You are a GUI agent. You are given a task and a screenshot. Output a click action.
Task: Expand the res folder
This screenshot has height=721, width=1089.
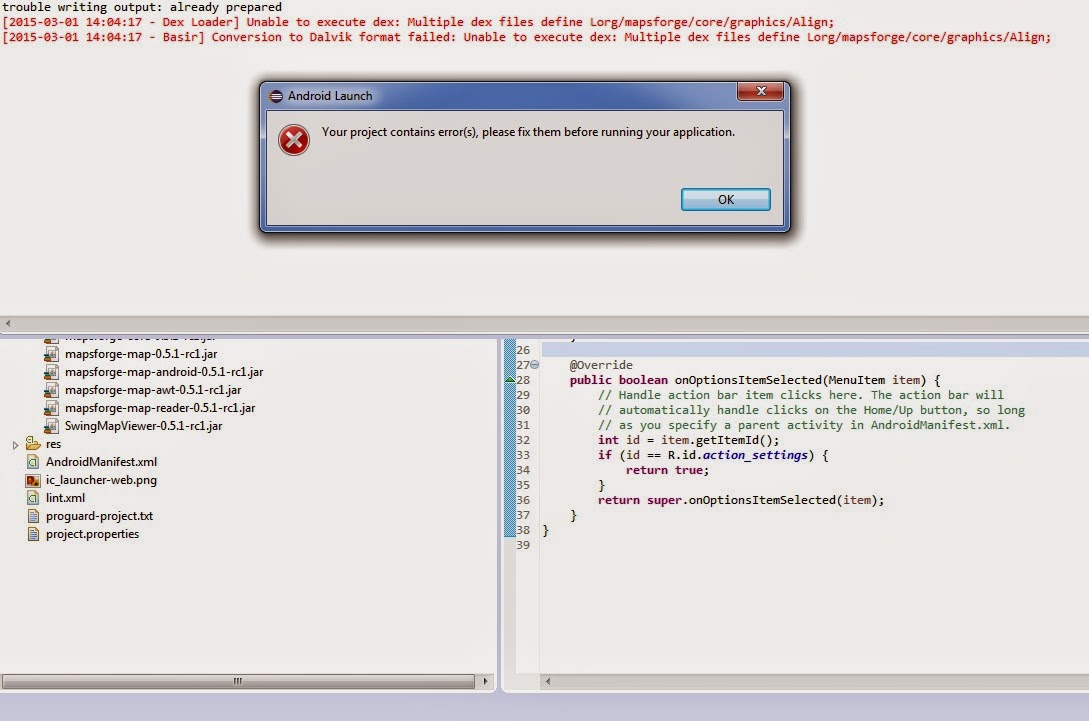tap(15, 445)
